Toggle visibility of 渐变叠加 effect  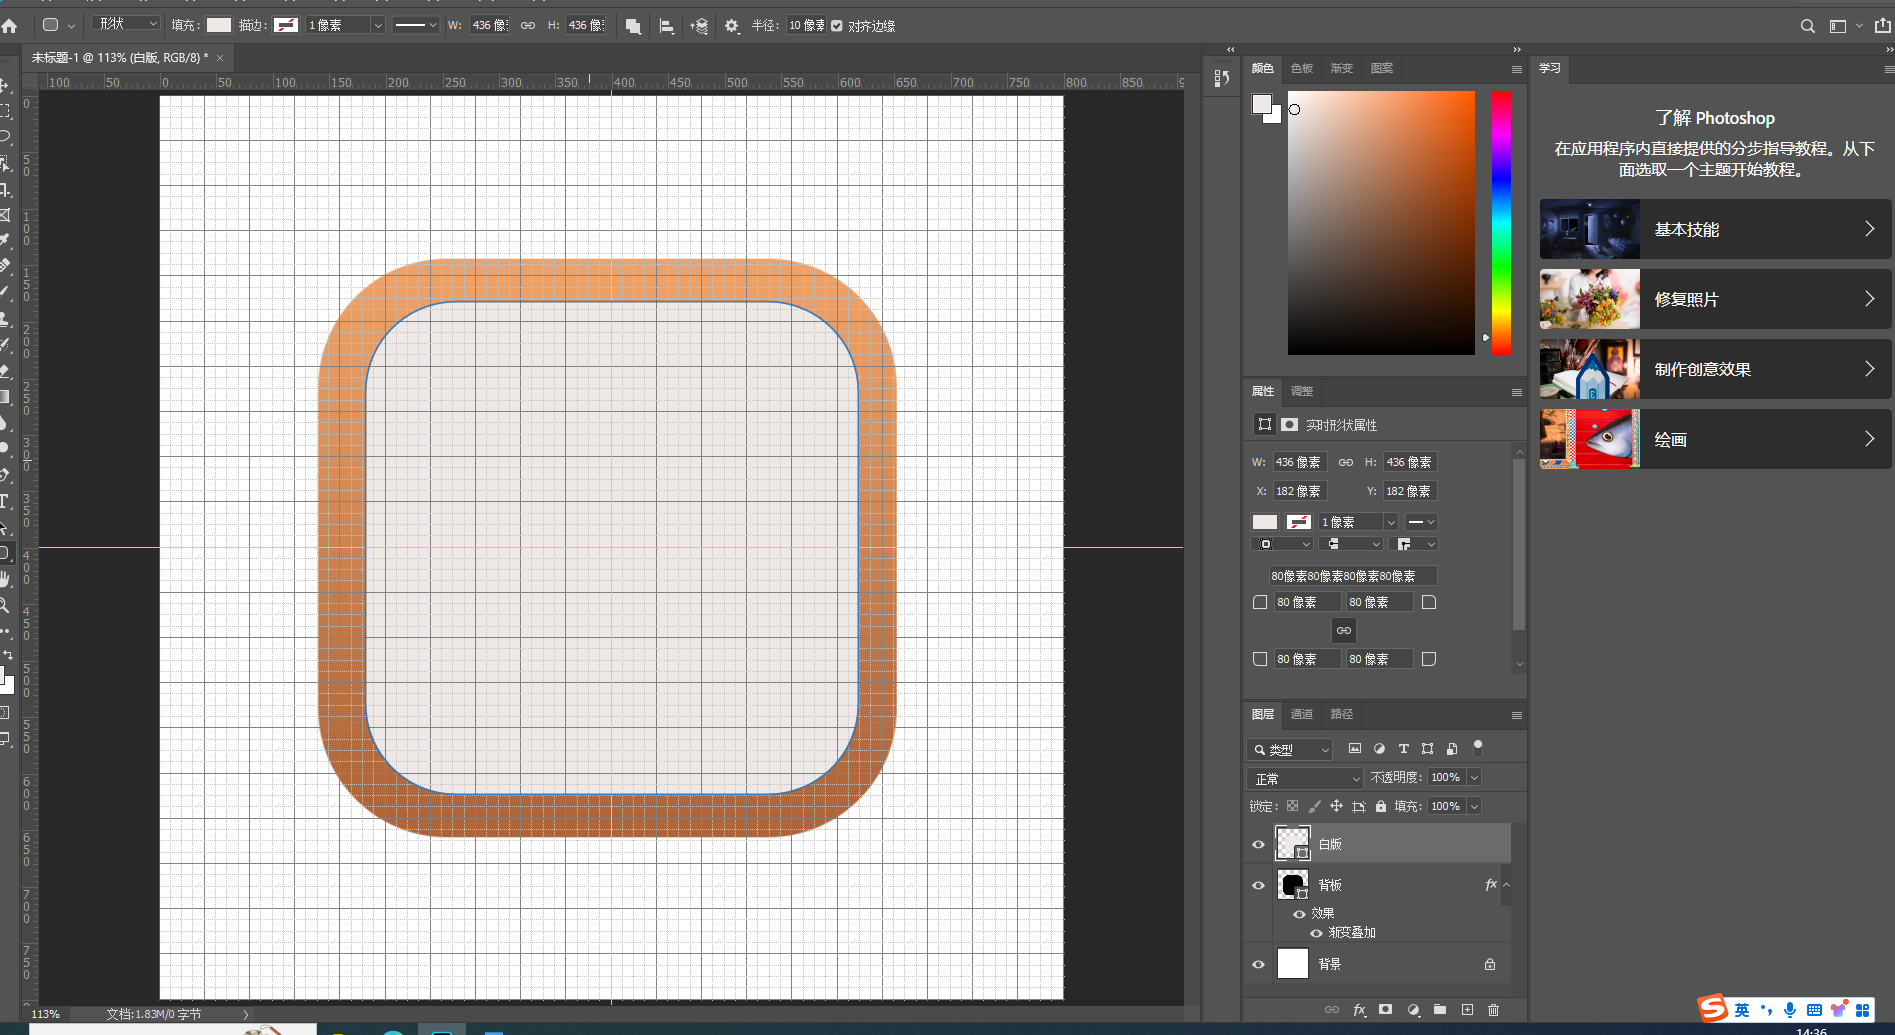tap(1316, 933)
